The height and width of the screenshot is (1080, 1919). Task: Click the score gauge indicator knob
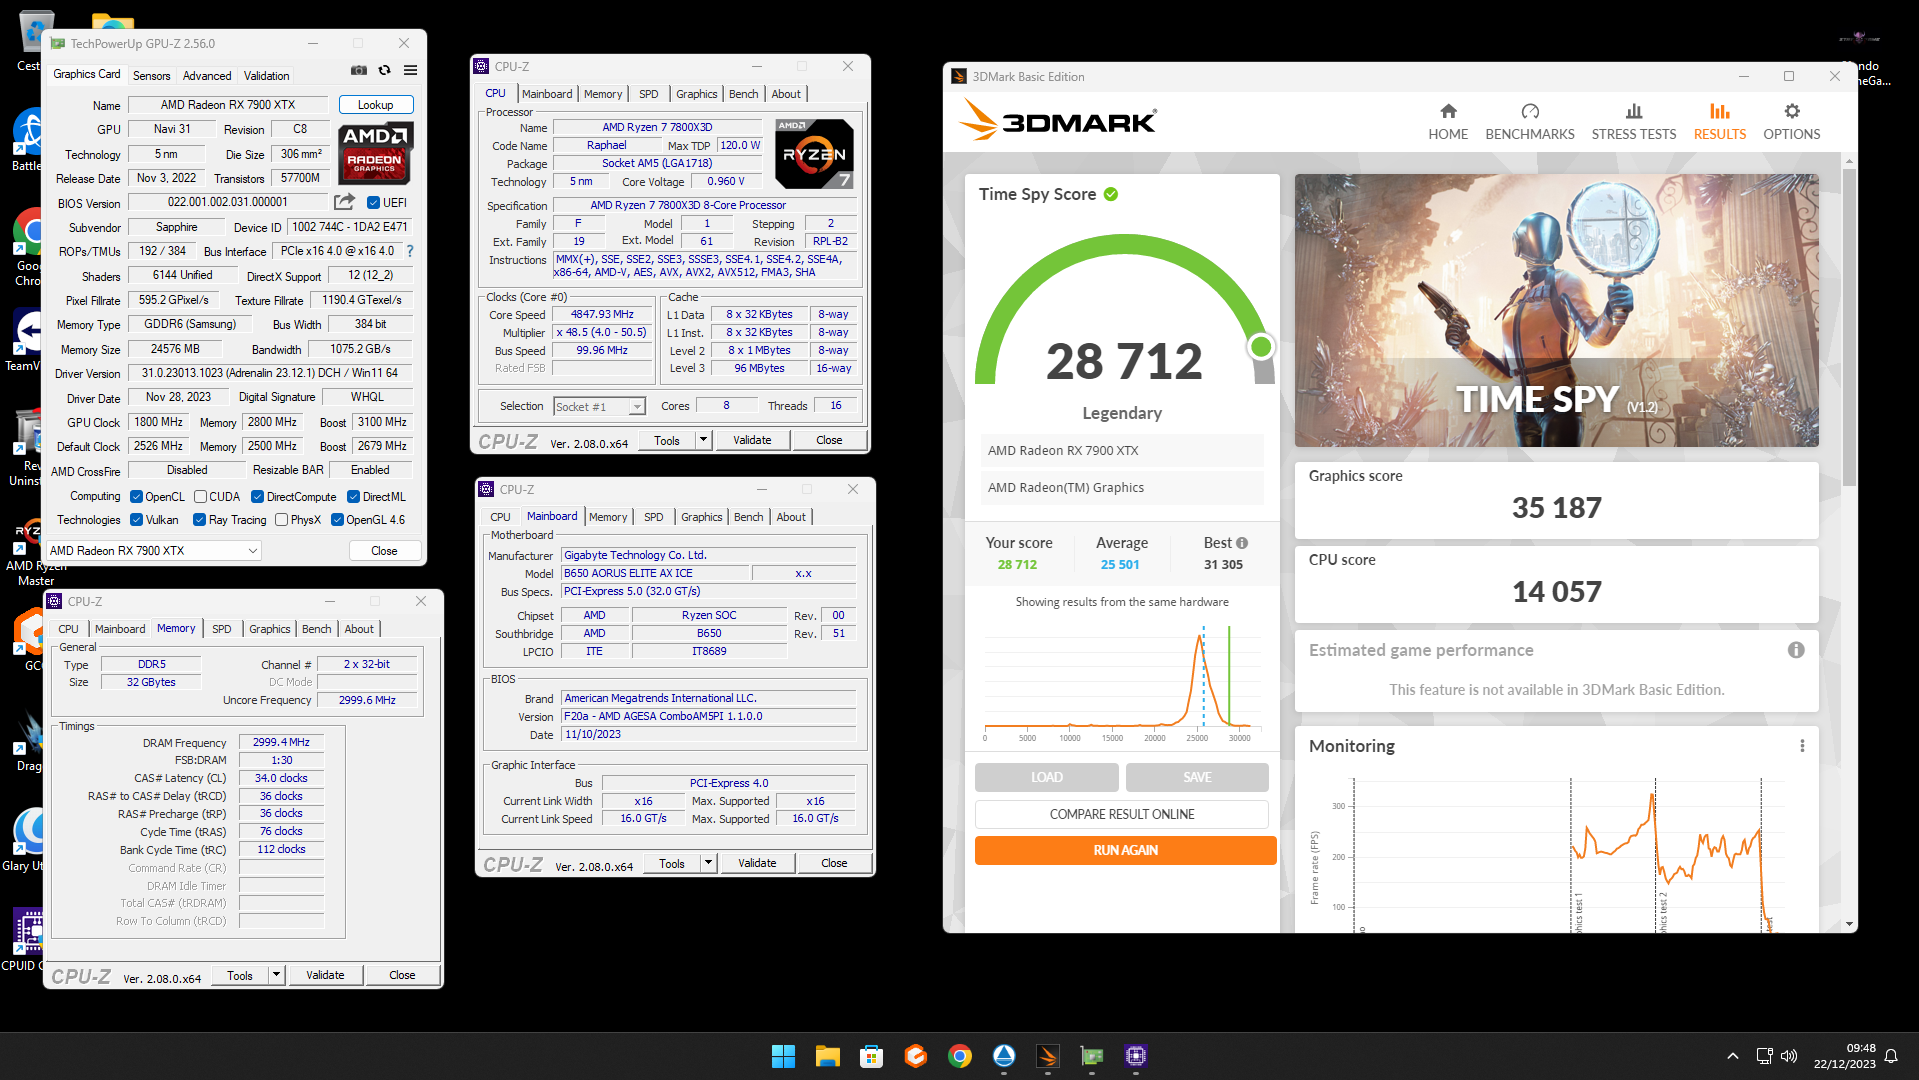[1261, 346]
